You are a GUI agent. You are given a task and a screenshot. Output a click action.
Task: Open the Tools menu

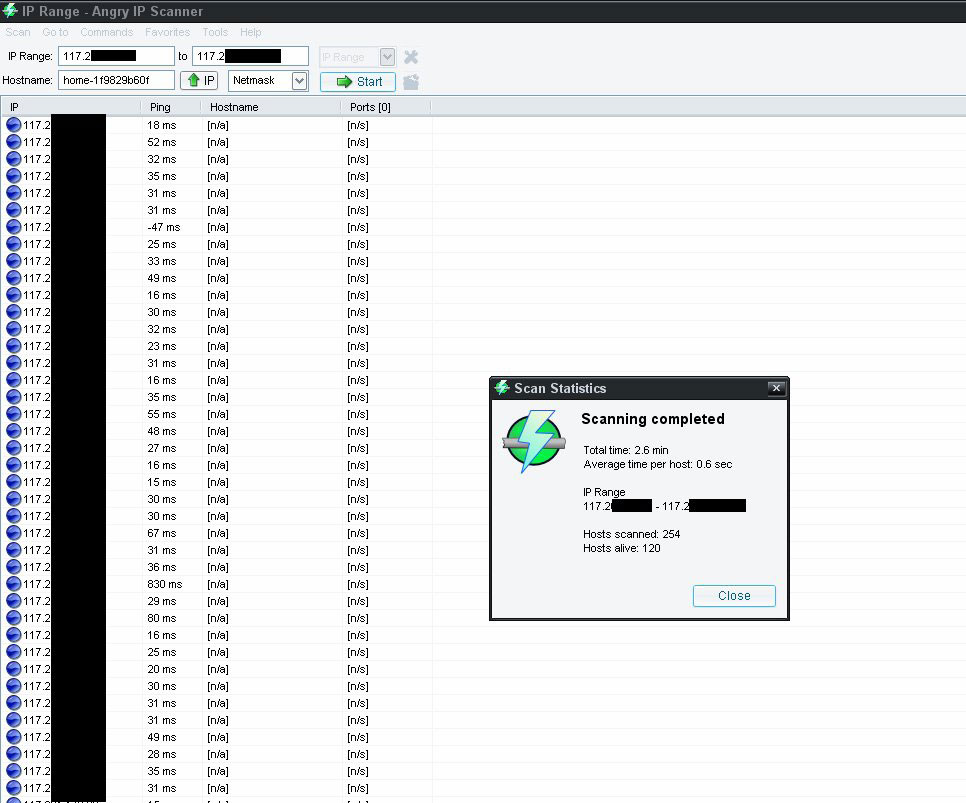tap(215, 33)
